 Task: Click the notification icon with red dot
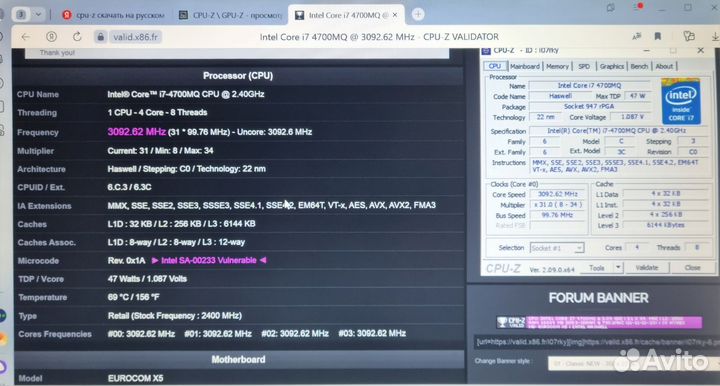(638, 8)
